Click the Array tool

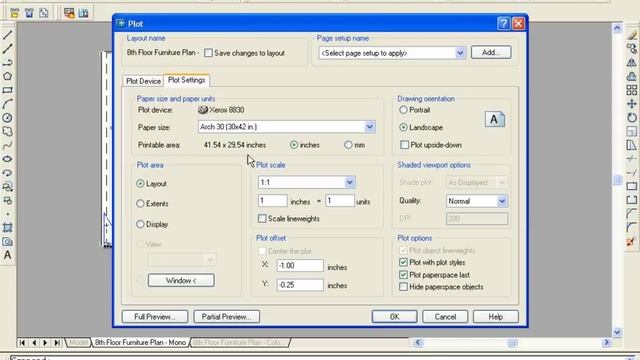[632, 90]
